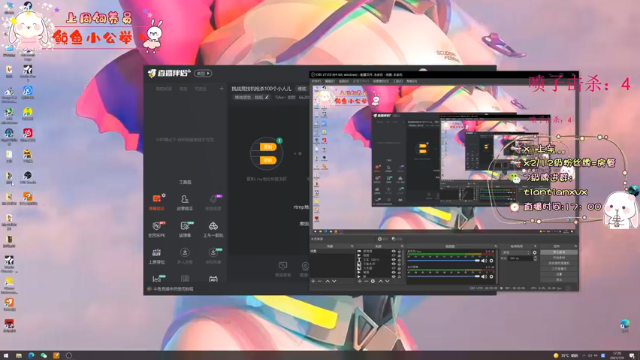
Task: Toggle visibility eye of top OBS source
Action: pyautogui.click(x=394, y=251)
